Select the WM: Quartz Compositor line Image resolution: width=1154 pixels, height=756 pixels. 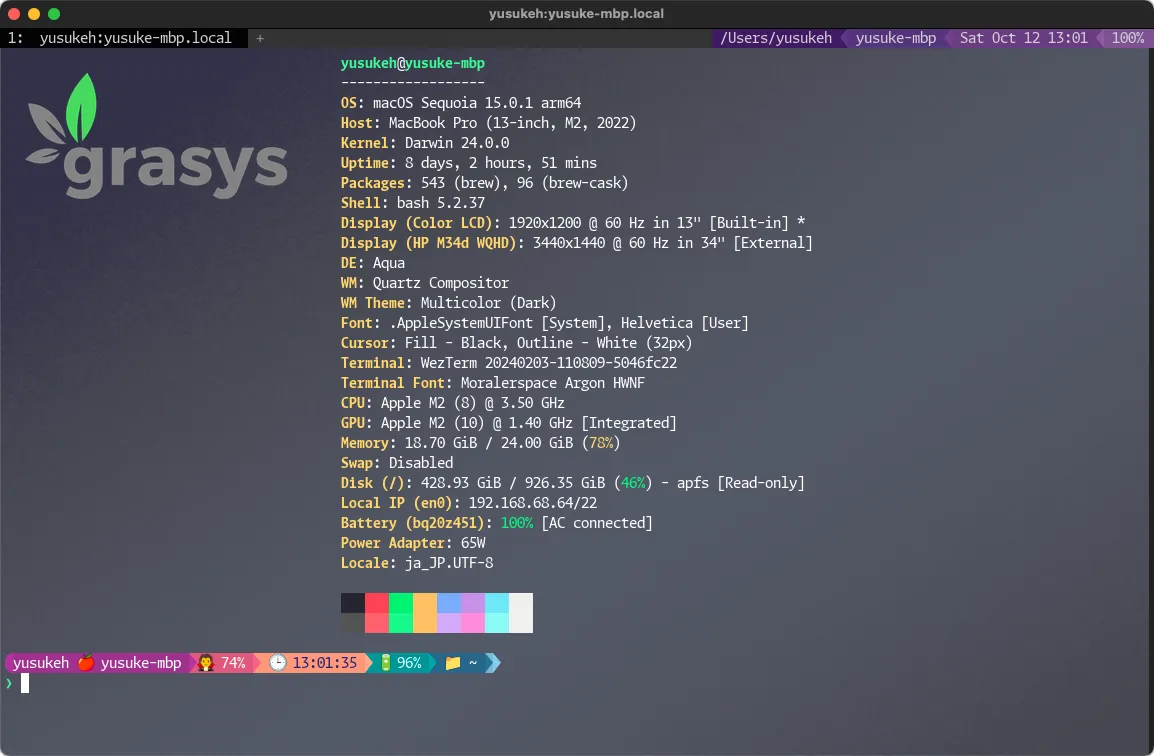click(x=425, y=283)
